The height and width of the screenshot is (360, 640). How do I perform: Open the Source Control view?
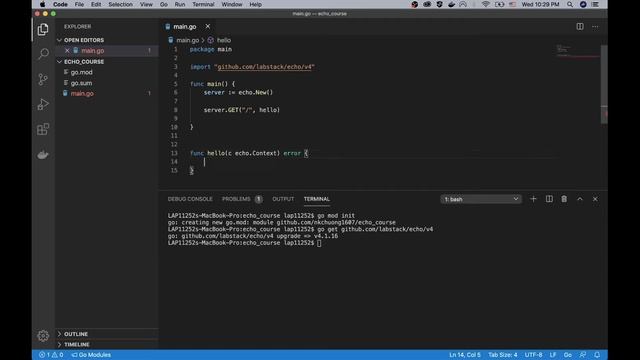(43, 79)
